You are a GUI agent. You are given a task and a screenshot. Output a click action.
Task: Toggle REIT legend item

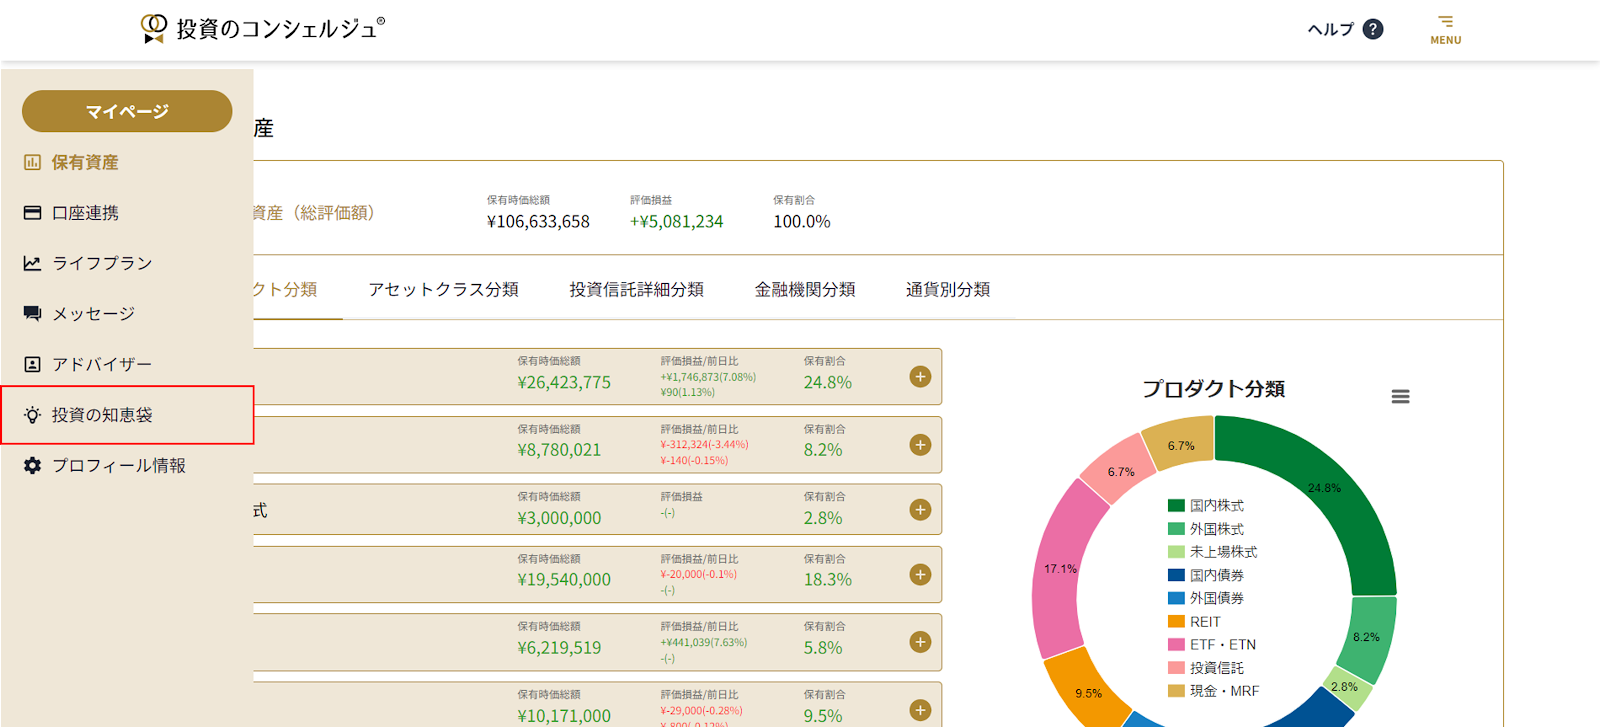1194,622
